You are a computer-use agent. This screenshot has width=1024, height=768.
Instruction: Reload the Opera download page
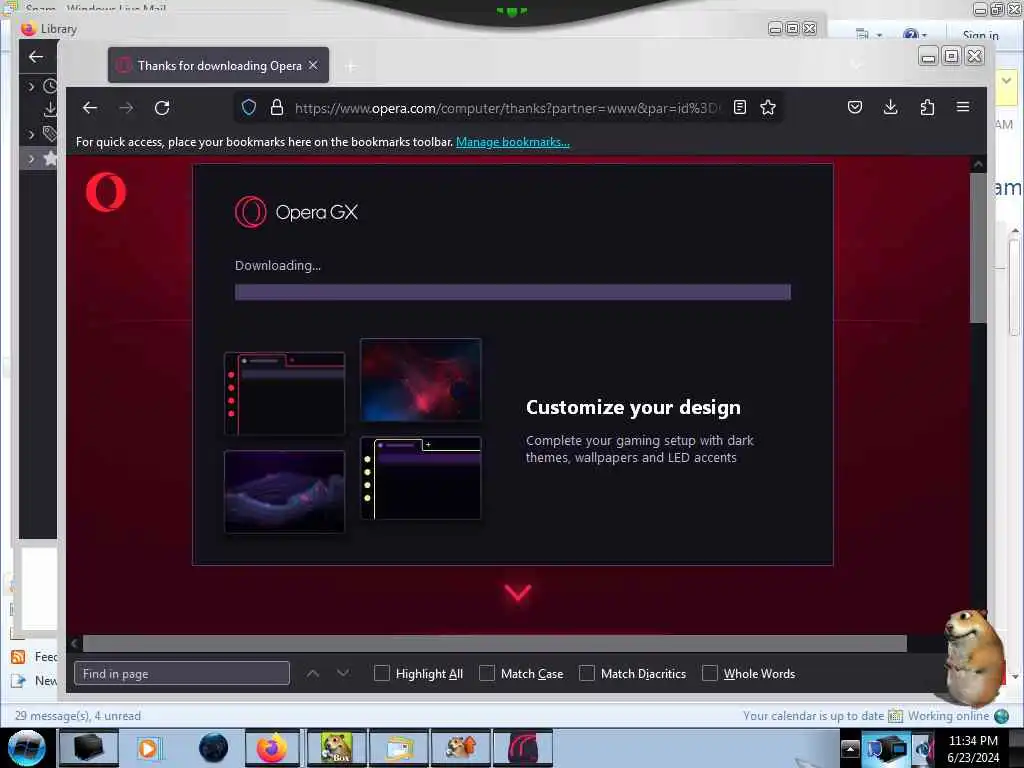tap(162, 108)
